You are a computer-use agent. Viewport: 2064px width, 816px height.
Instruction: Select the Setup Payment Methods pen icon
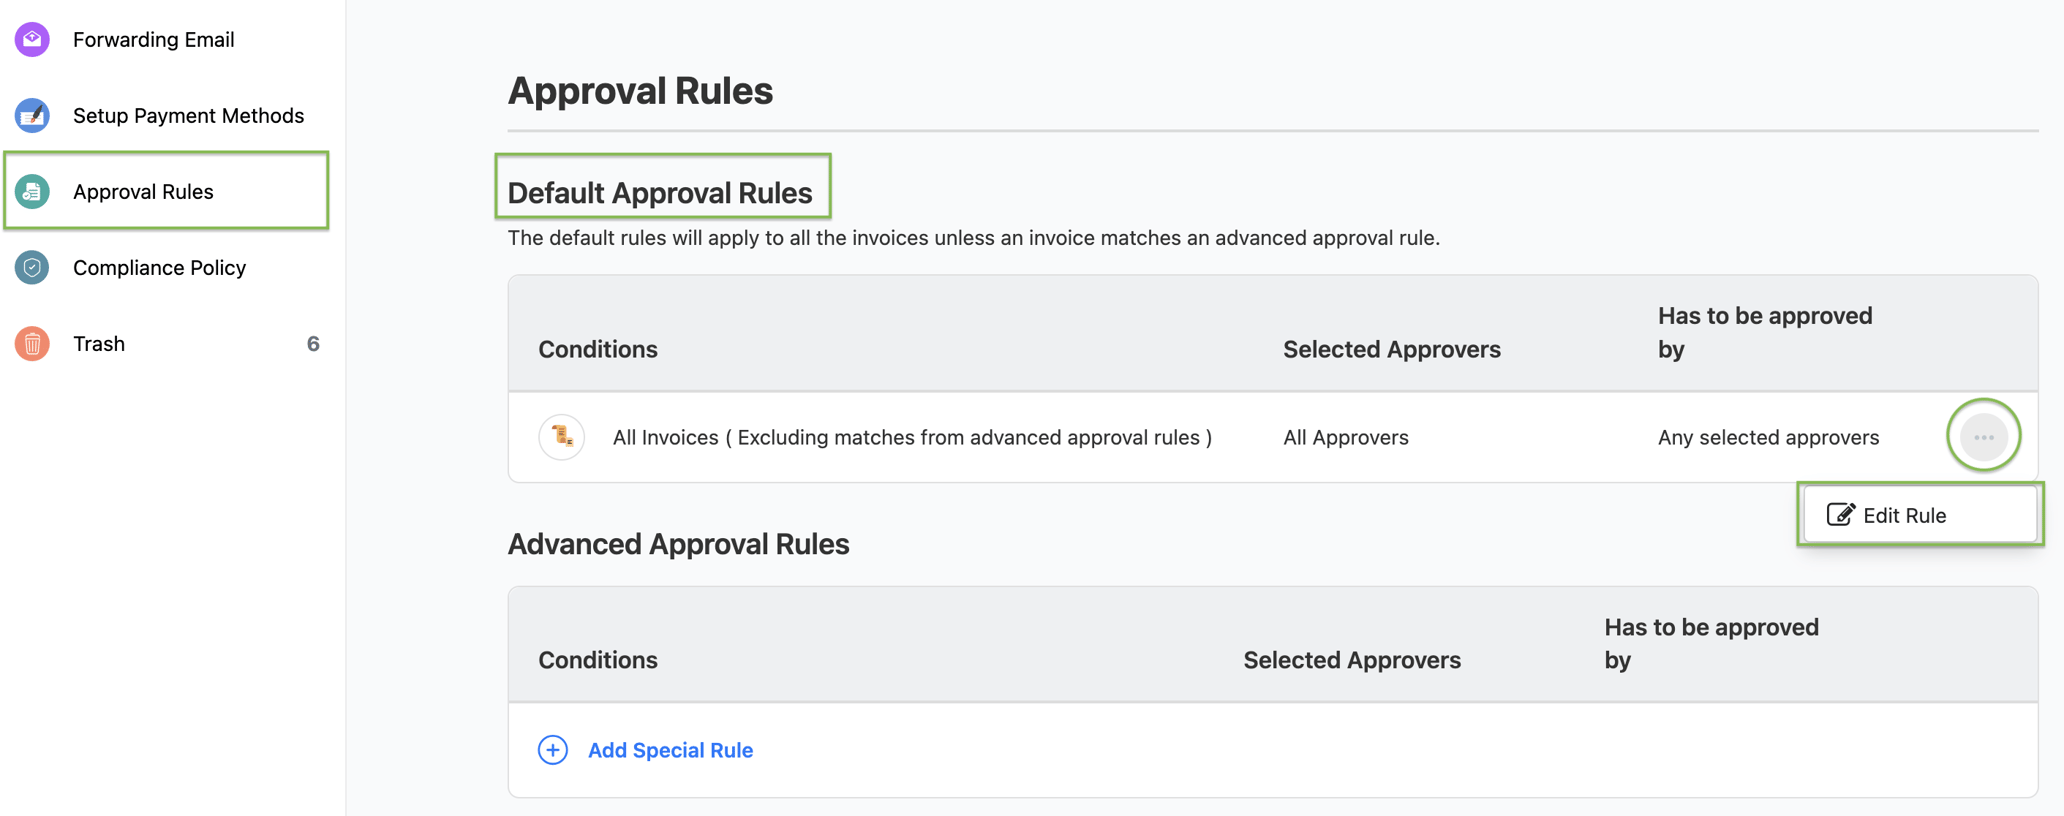[x=31, y=115]
